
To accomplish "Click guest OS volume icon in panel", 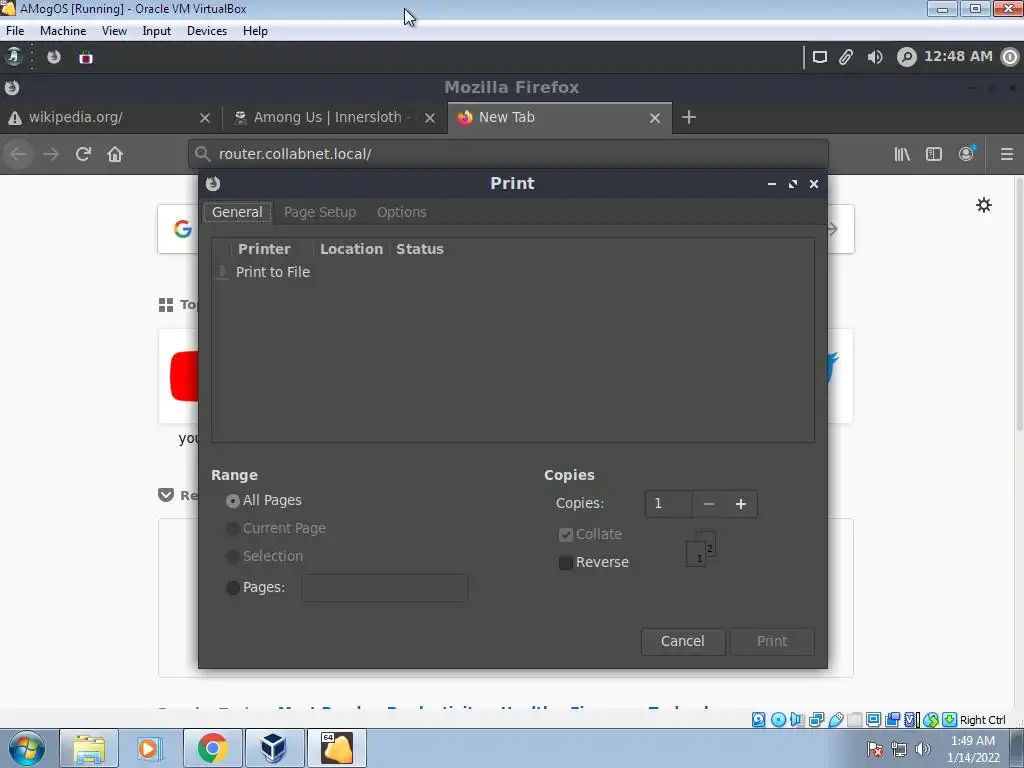I will (x=874, y=57).
